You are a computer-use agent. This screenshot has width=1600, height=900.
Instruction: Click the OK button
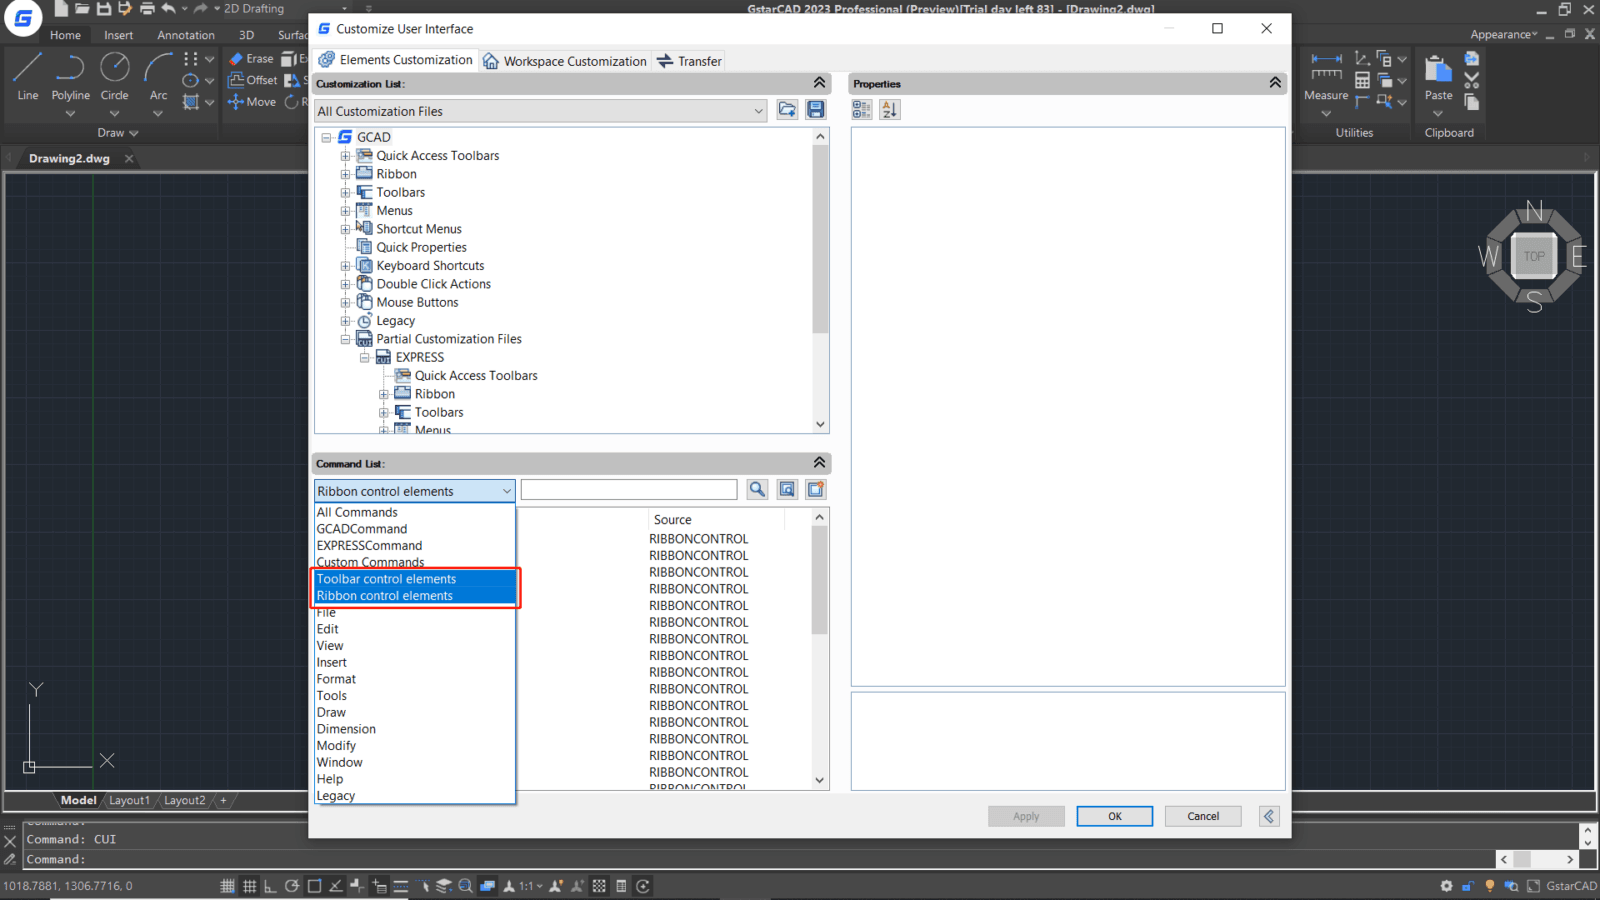[x=1114, y=816]
